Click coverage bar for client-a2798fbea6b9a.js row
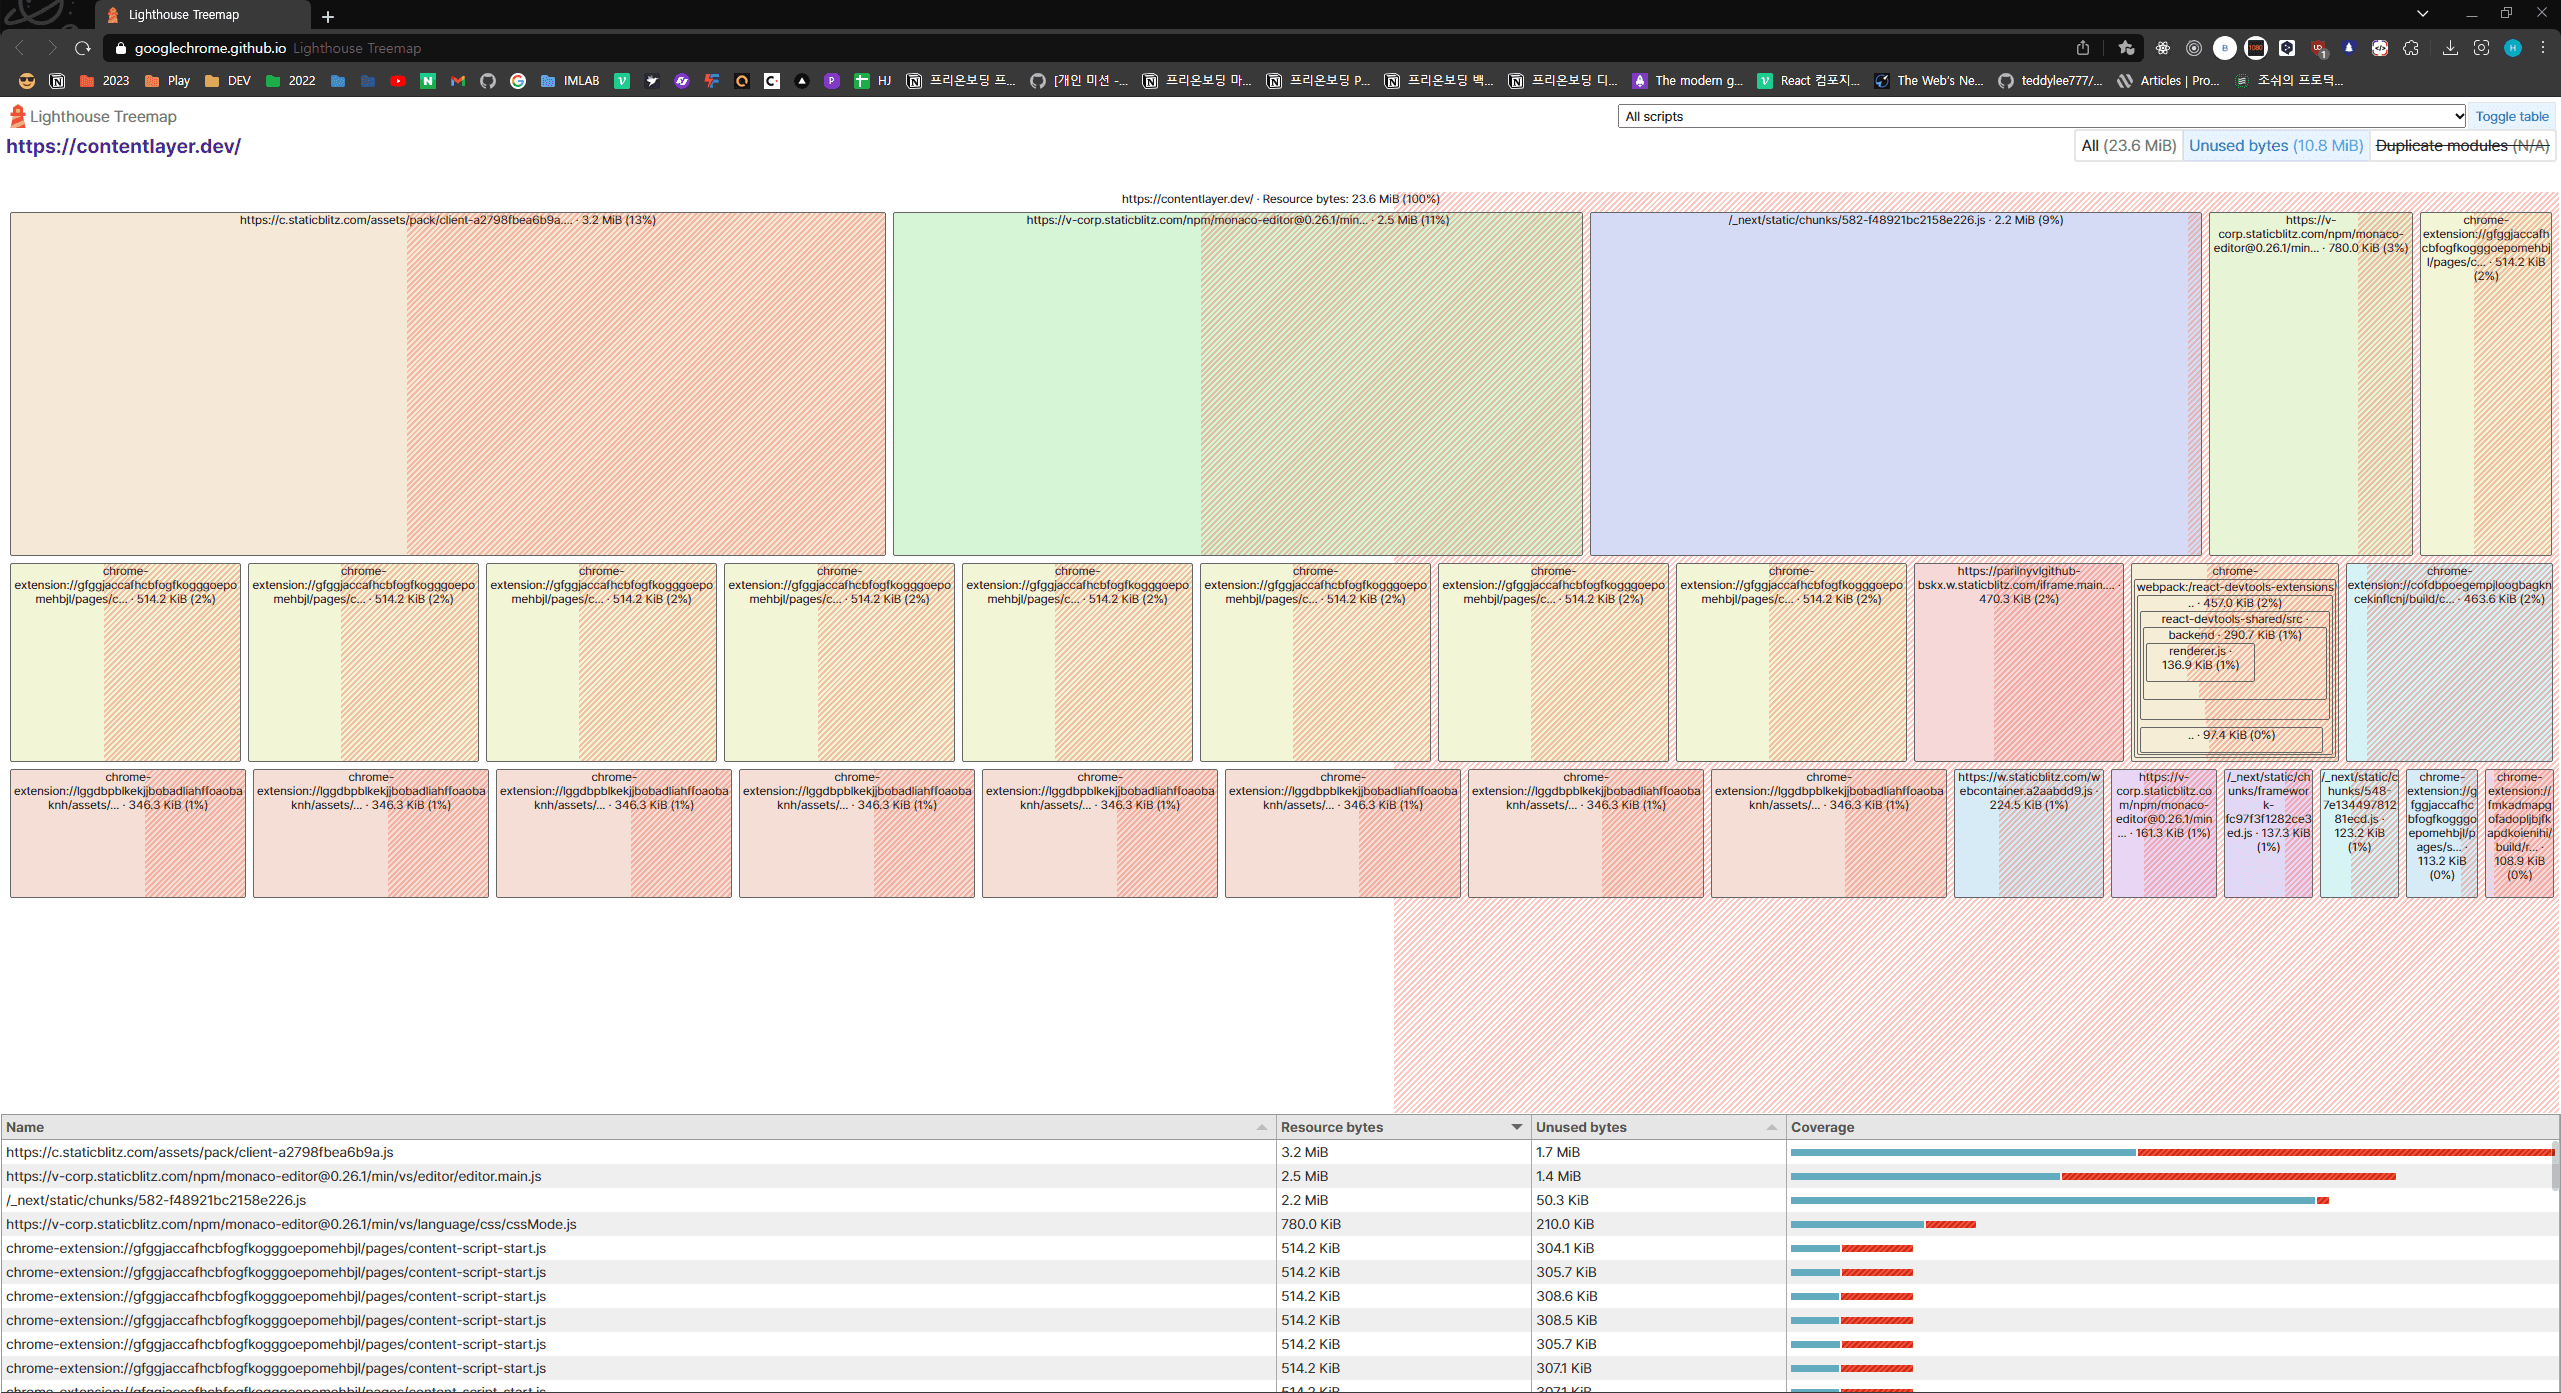 point(2170,1152)
